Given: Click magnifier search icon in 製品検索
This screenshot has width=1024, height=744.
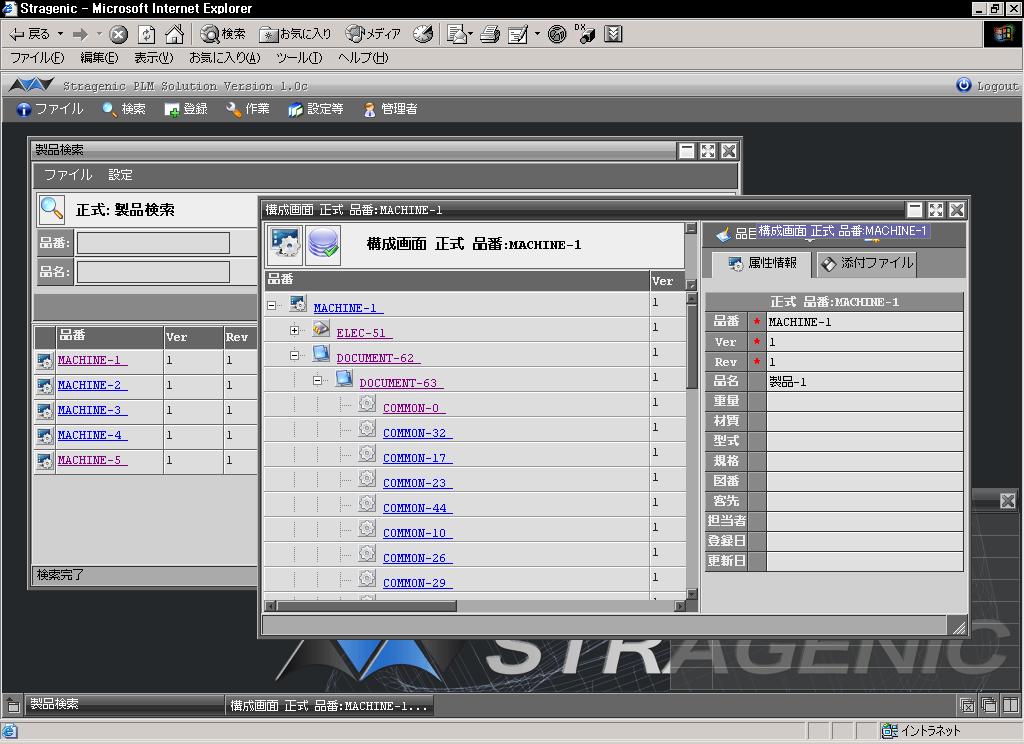Looking at the screenshot, I should pos(52,210).
